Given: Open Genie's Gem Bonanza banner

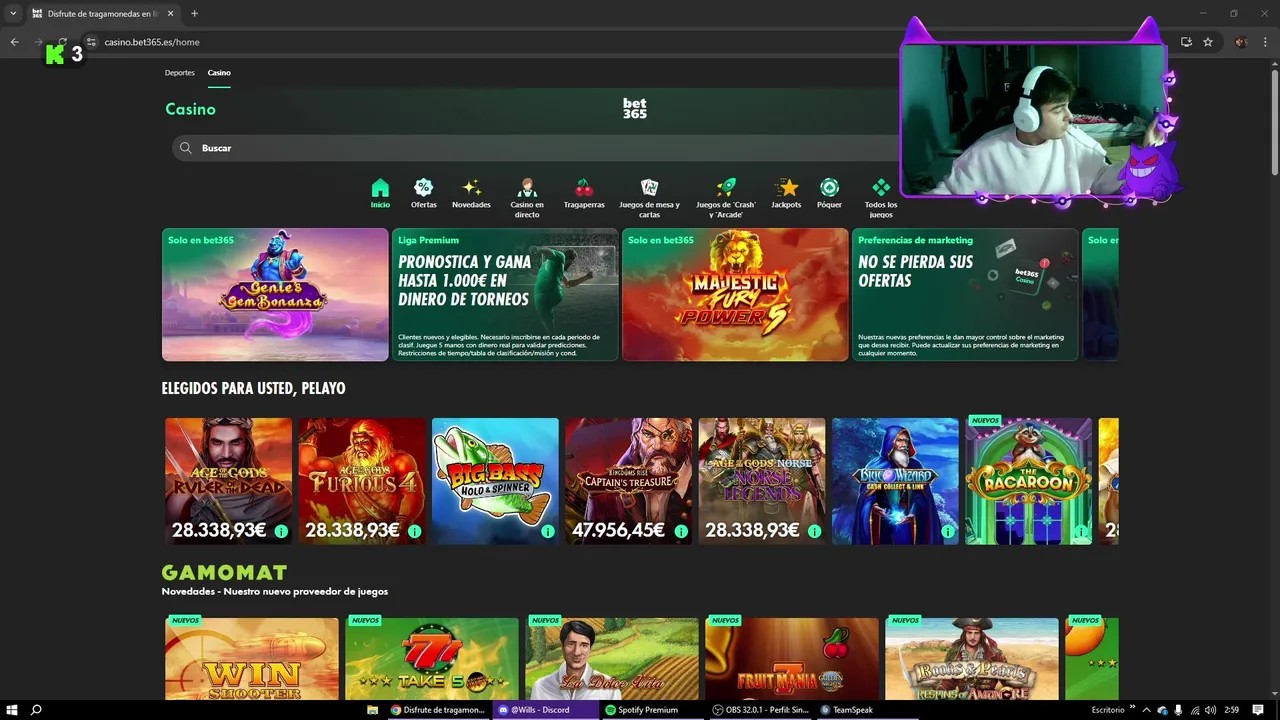Looking at the screenshot, I should tap(275, 294).
